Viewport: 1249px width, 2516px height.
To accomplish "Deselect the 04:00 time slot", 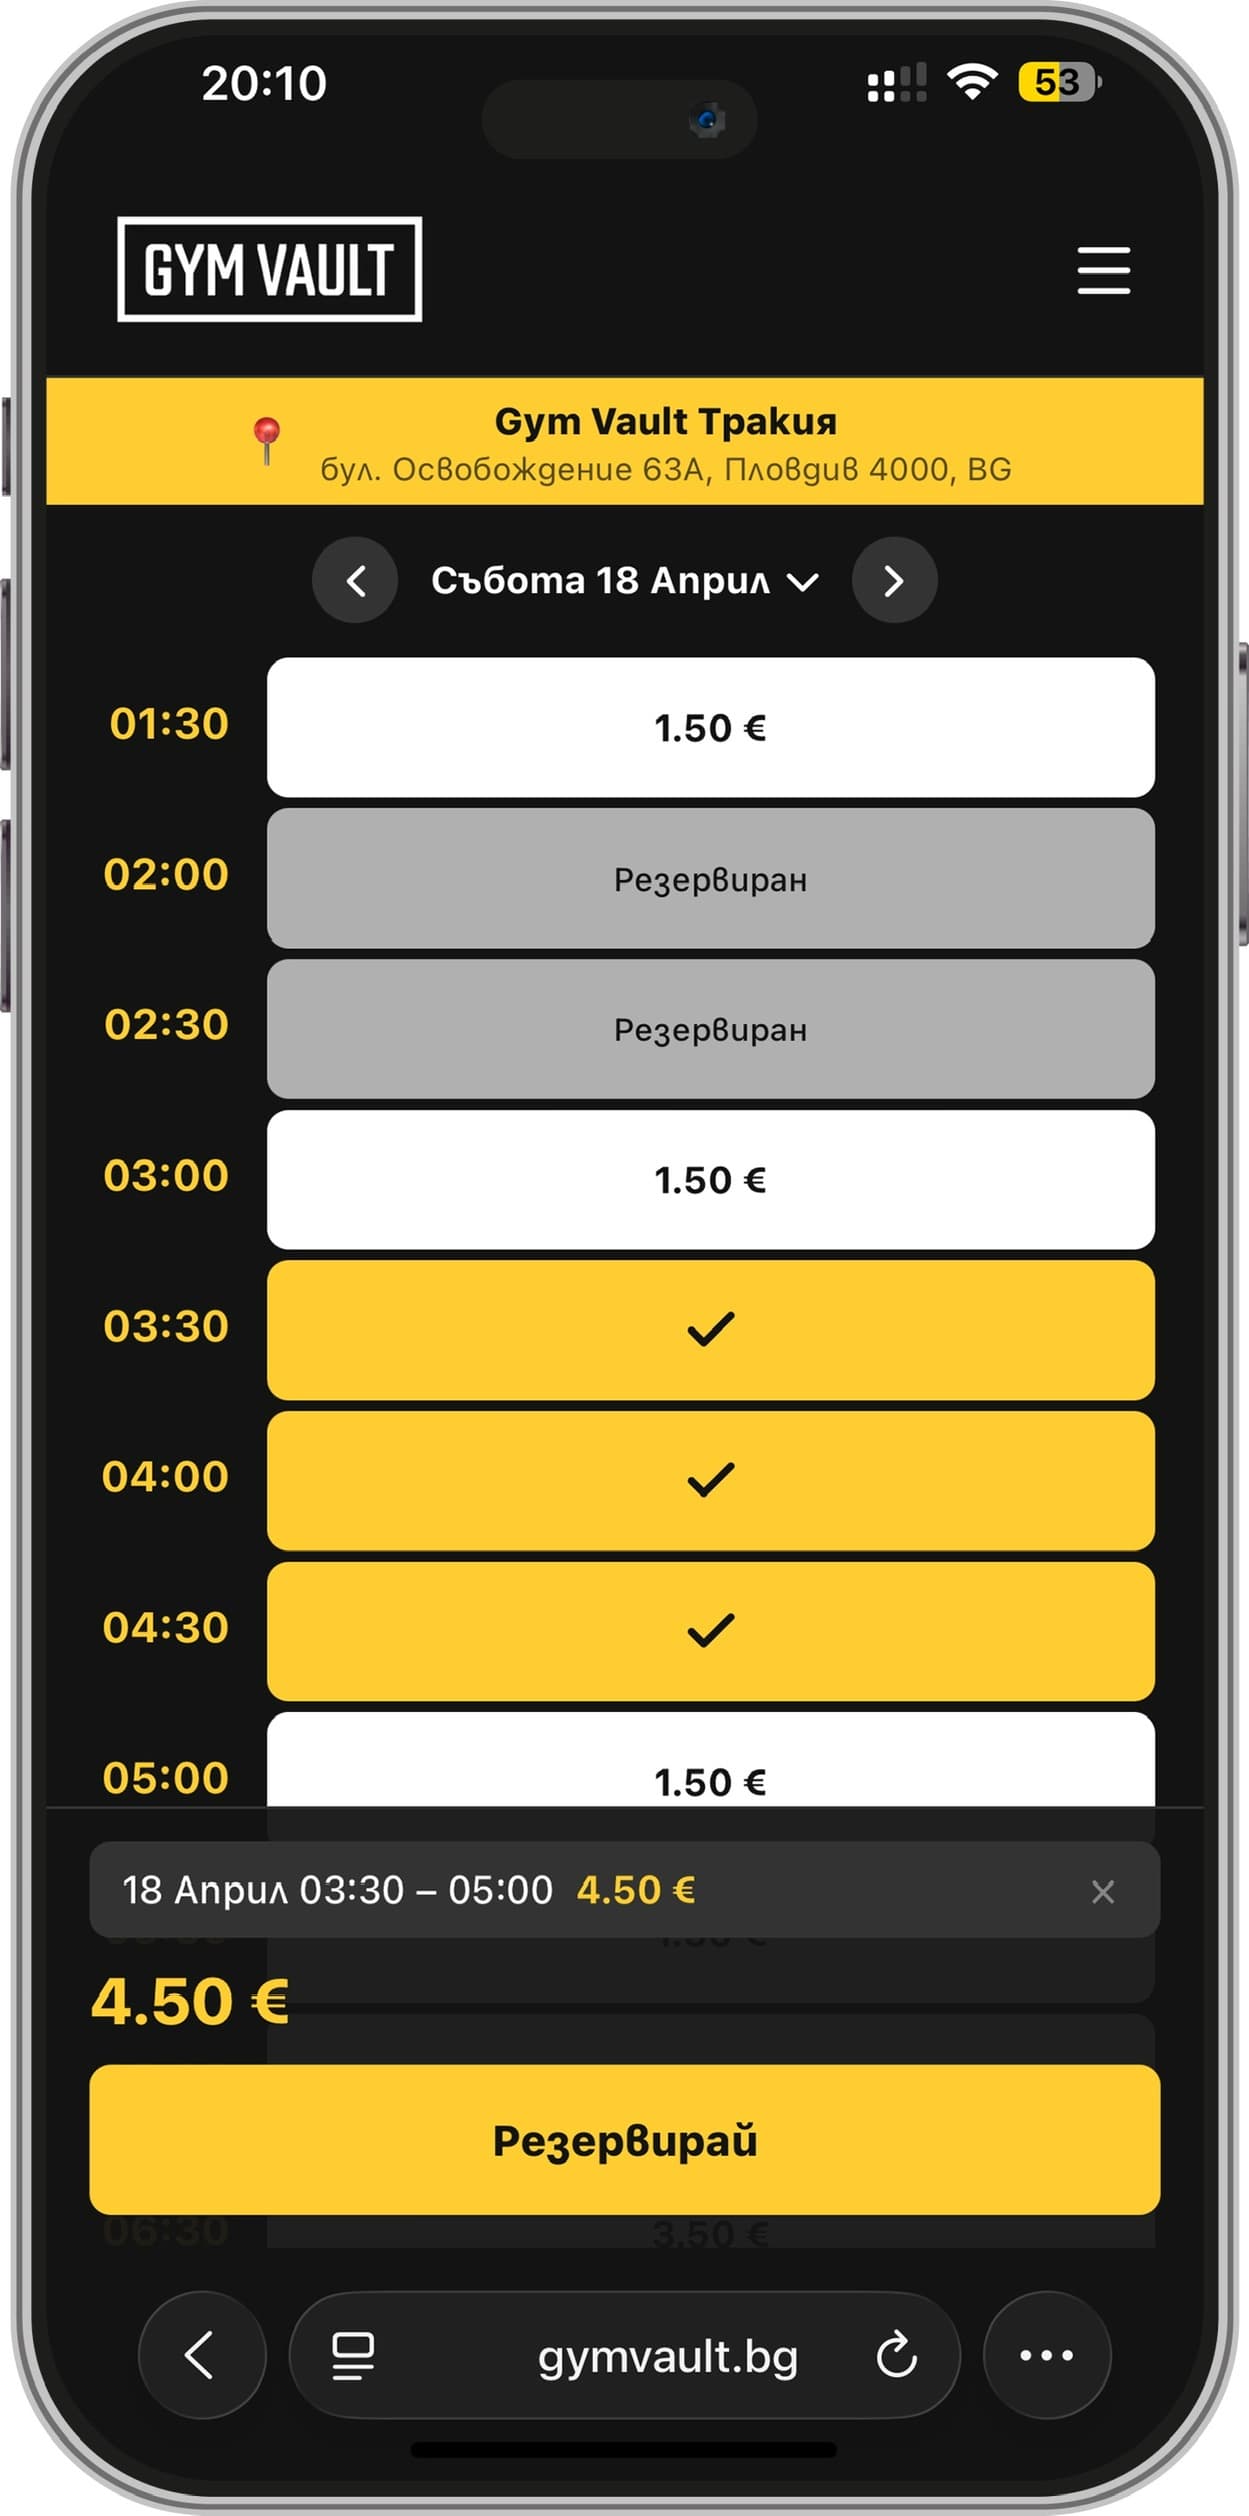I will coord(710,1480).
